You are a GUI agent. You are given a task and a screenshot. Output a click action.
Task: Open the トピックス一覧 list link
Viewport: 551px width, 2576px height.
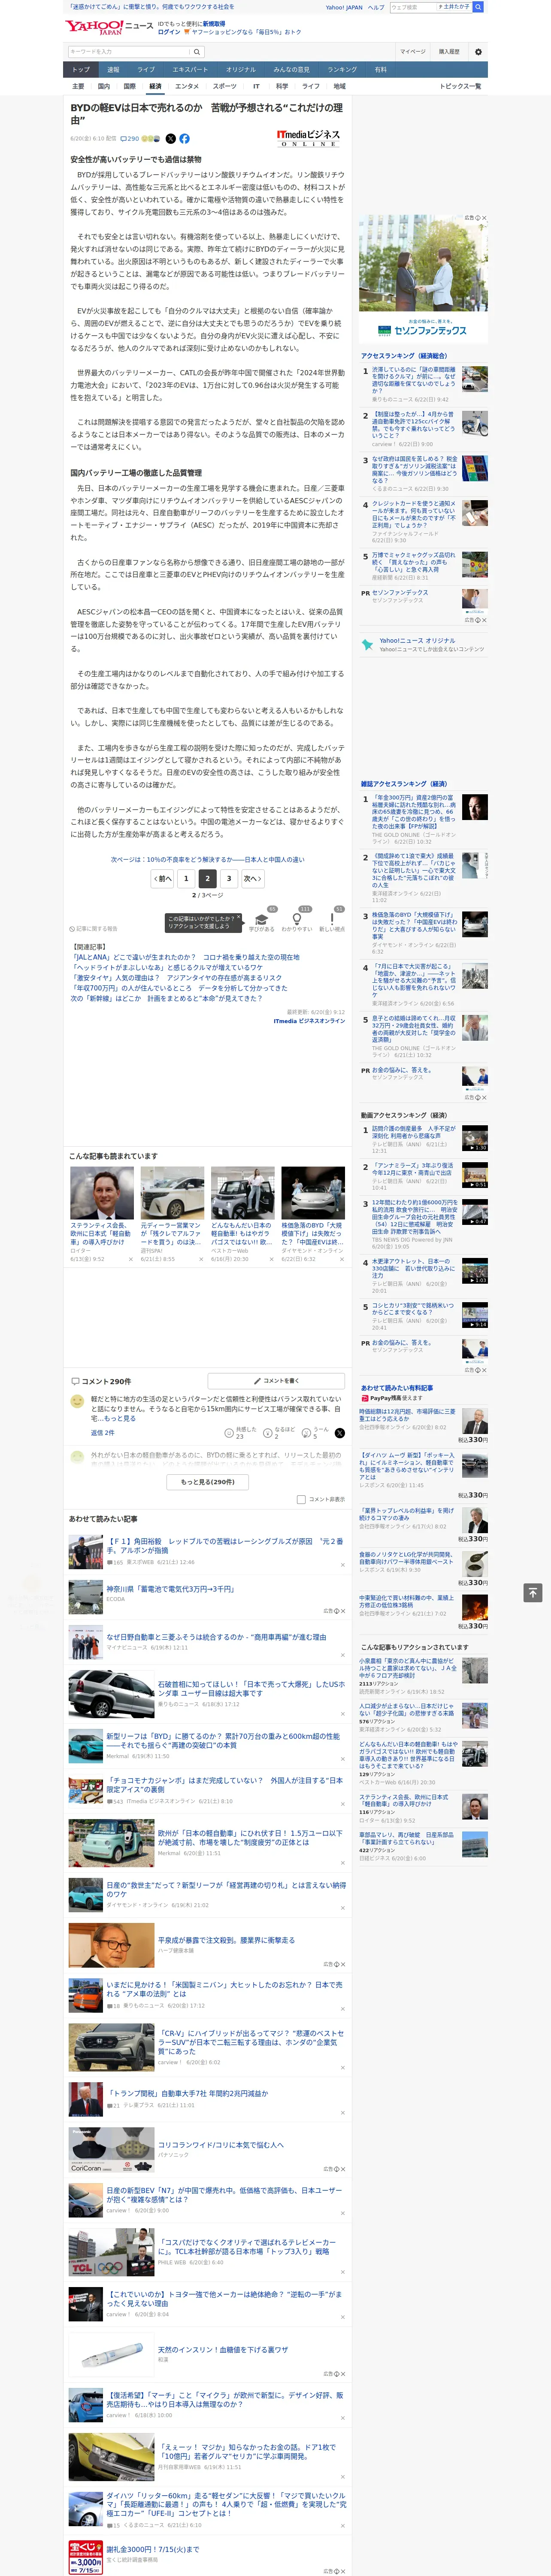coord(460,86)
